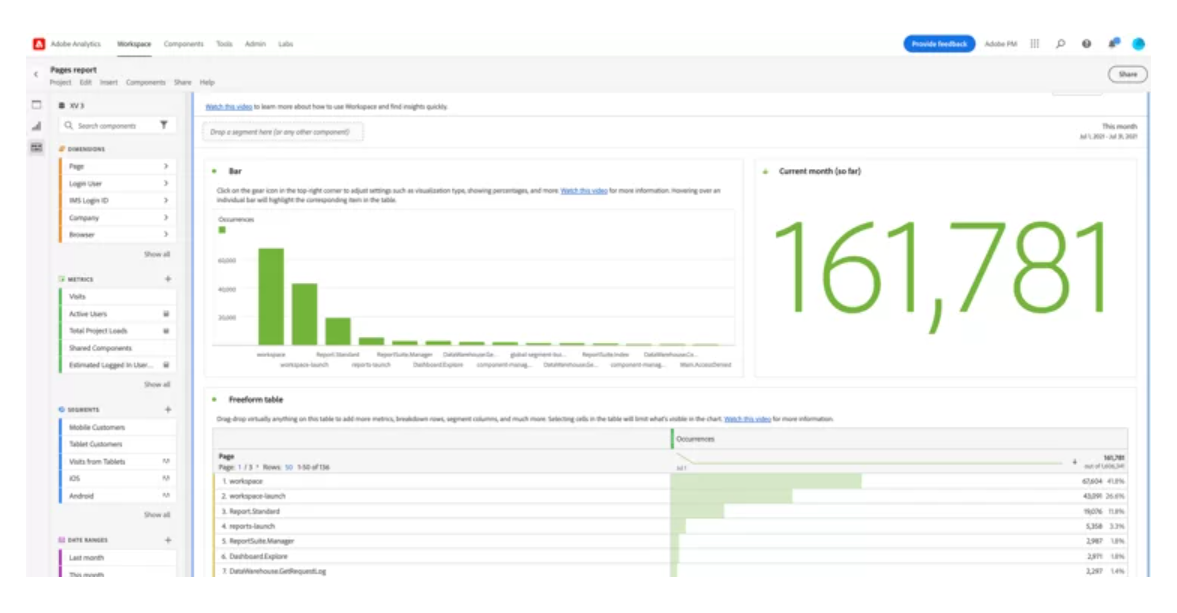
Task: Click the tallest workspace bar in chart
Action: coord(271,296)
